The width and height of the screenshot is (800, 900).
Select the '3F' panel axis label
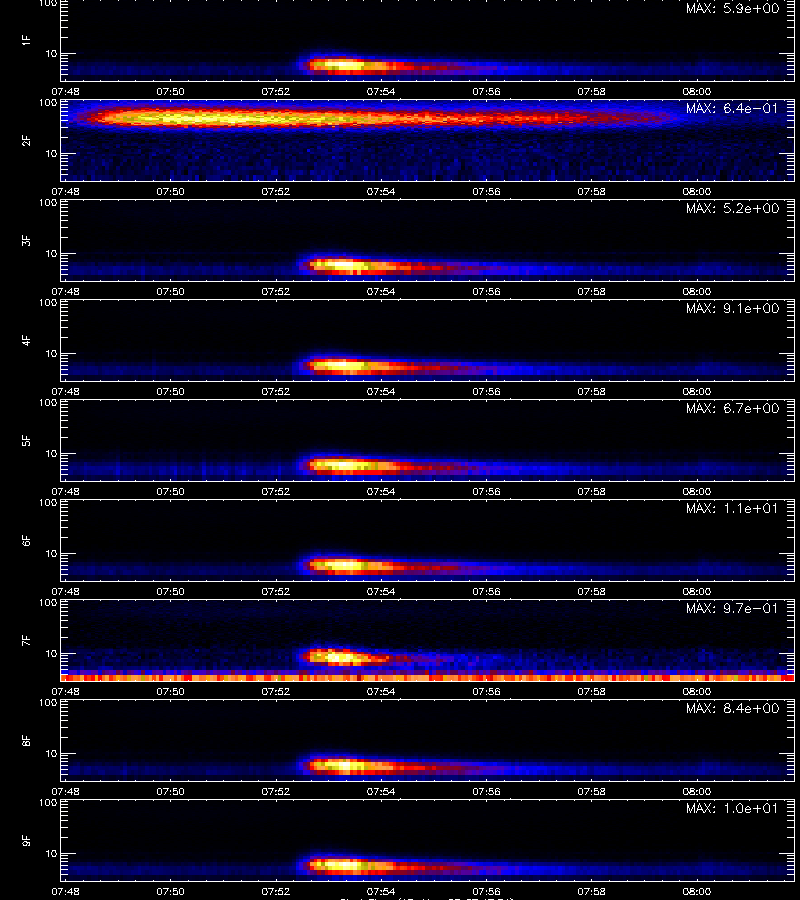tap(26, 240)
